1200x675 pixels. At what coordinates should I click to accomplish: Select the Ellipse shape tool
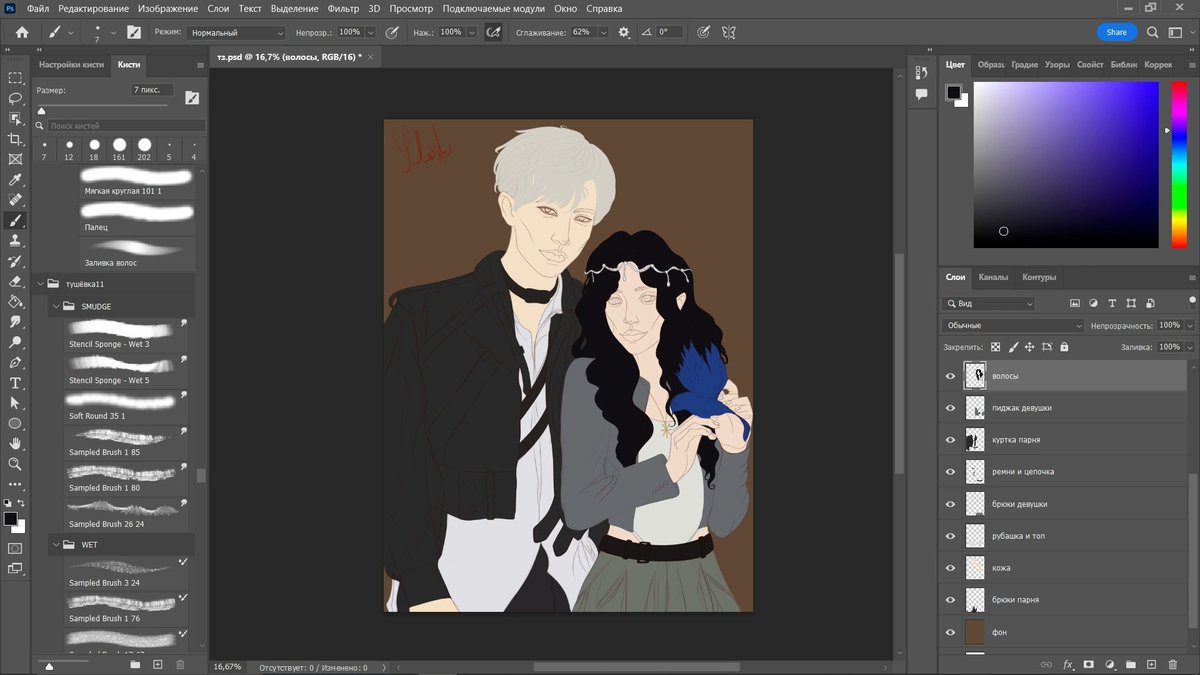coord(15,424)
